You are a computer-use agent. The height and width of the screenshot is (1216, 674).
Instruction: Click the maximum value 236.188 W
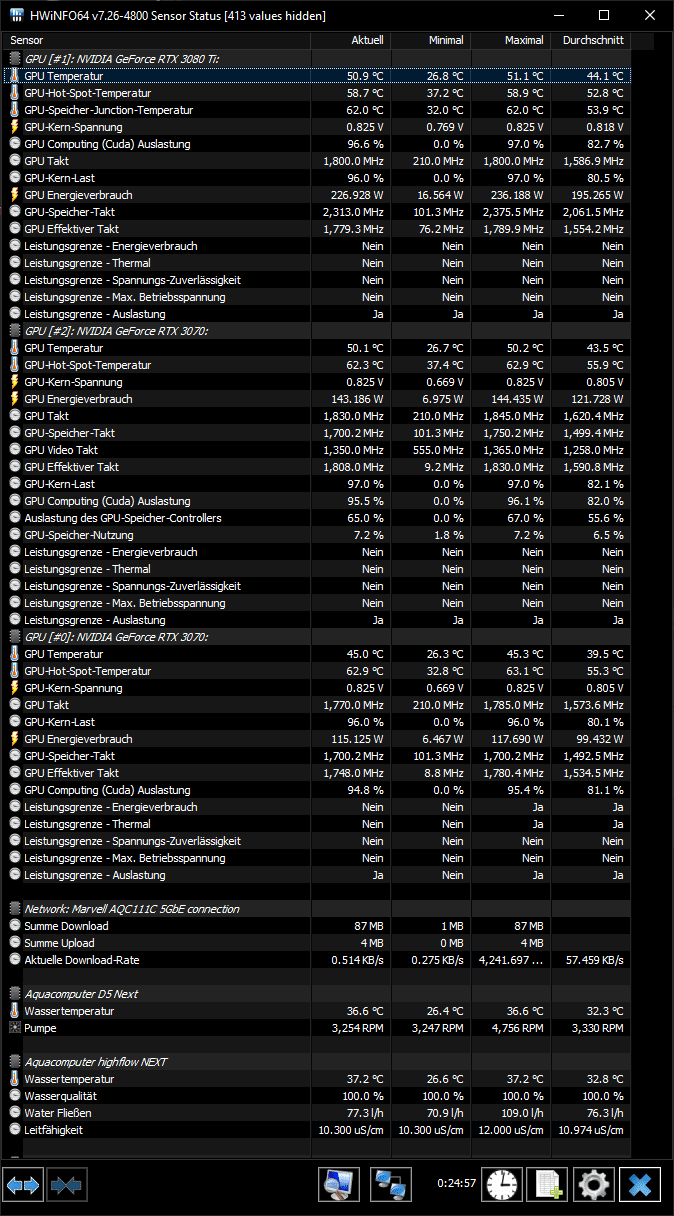click(516, 195)
